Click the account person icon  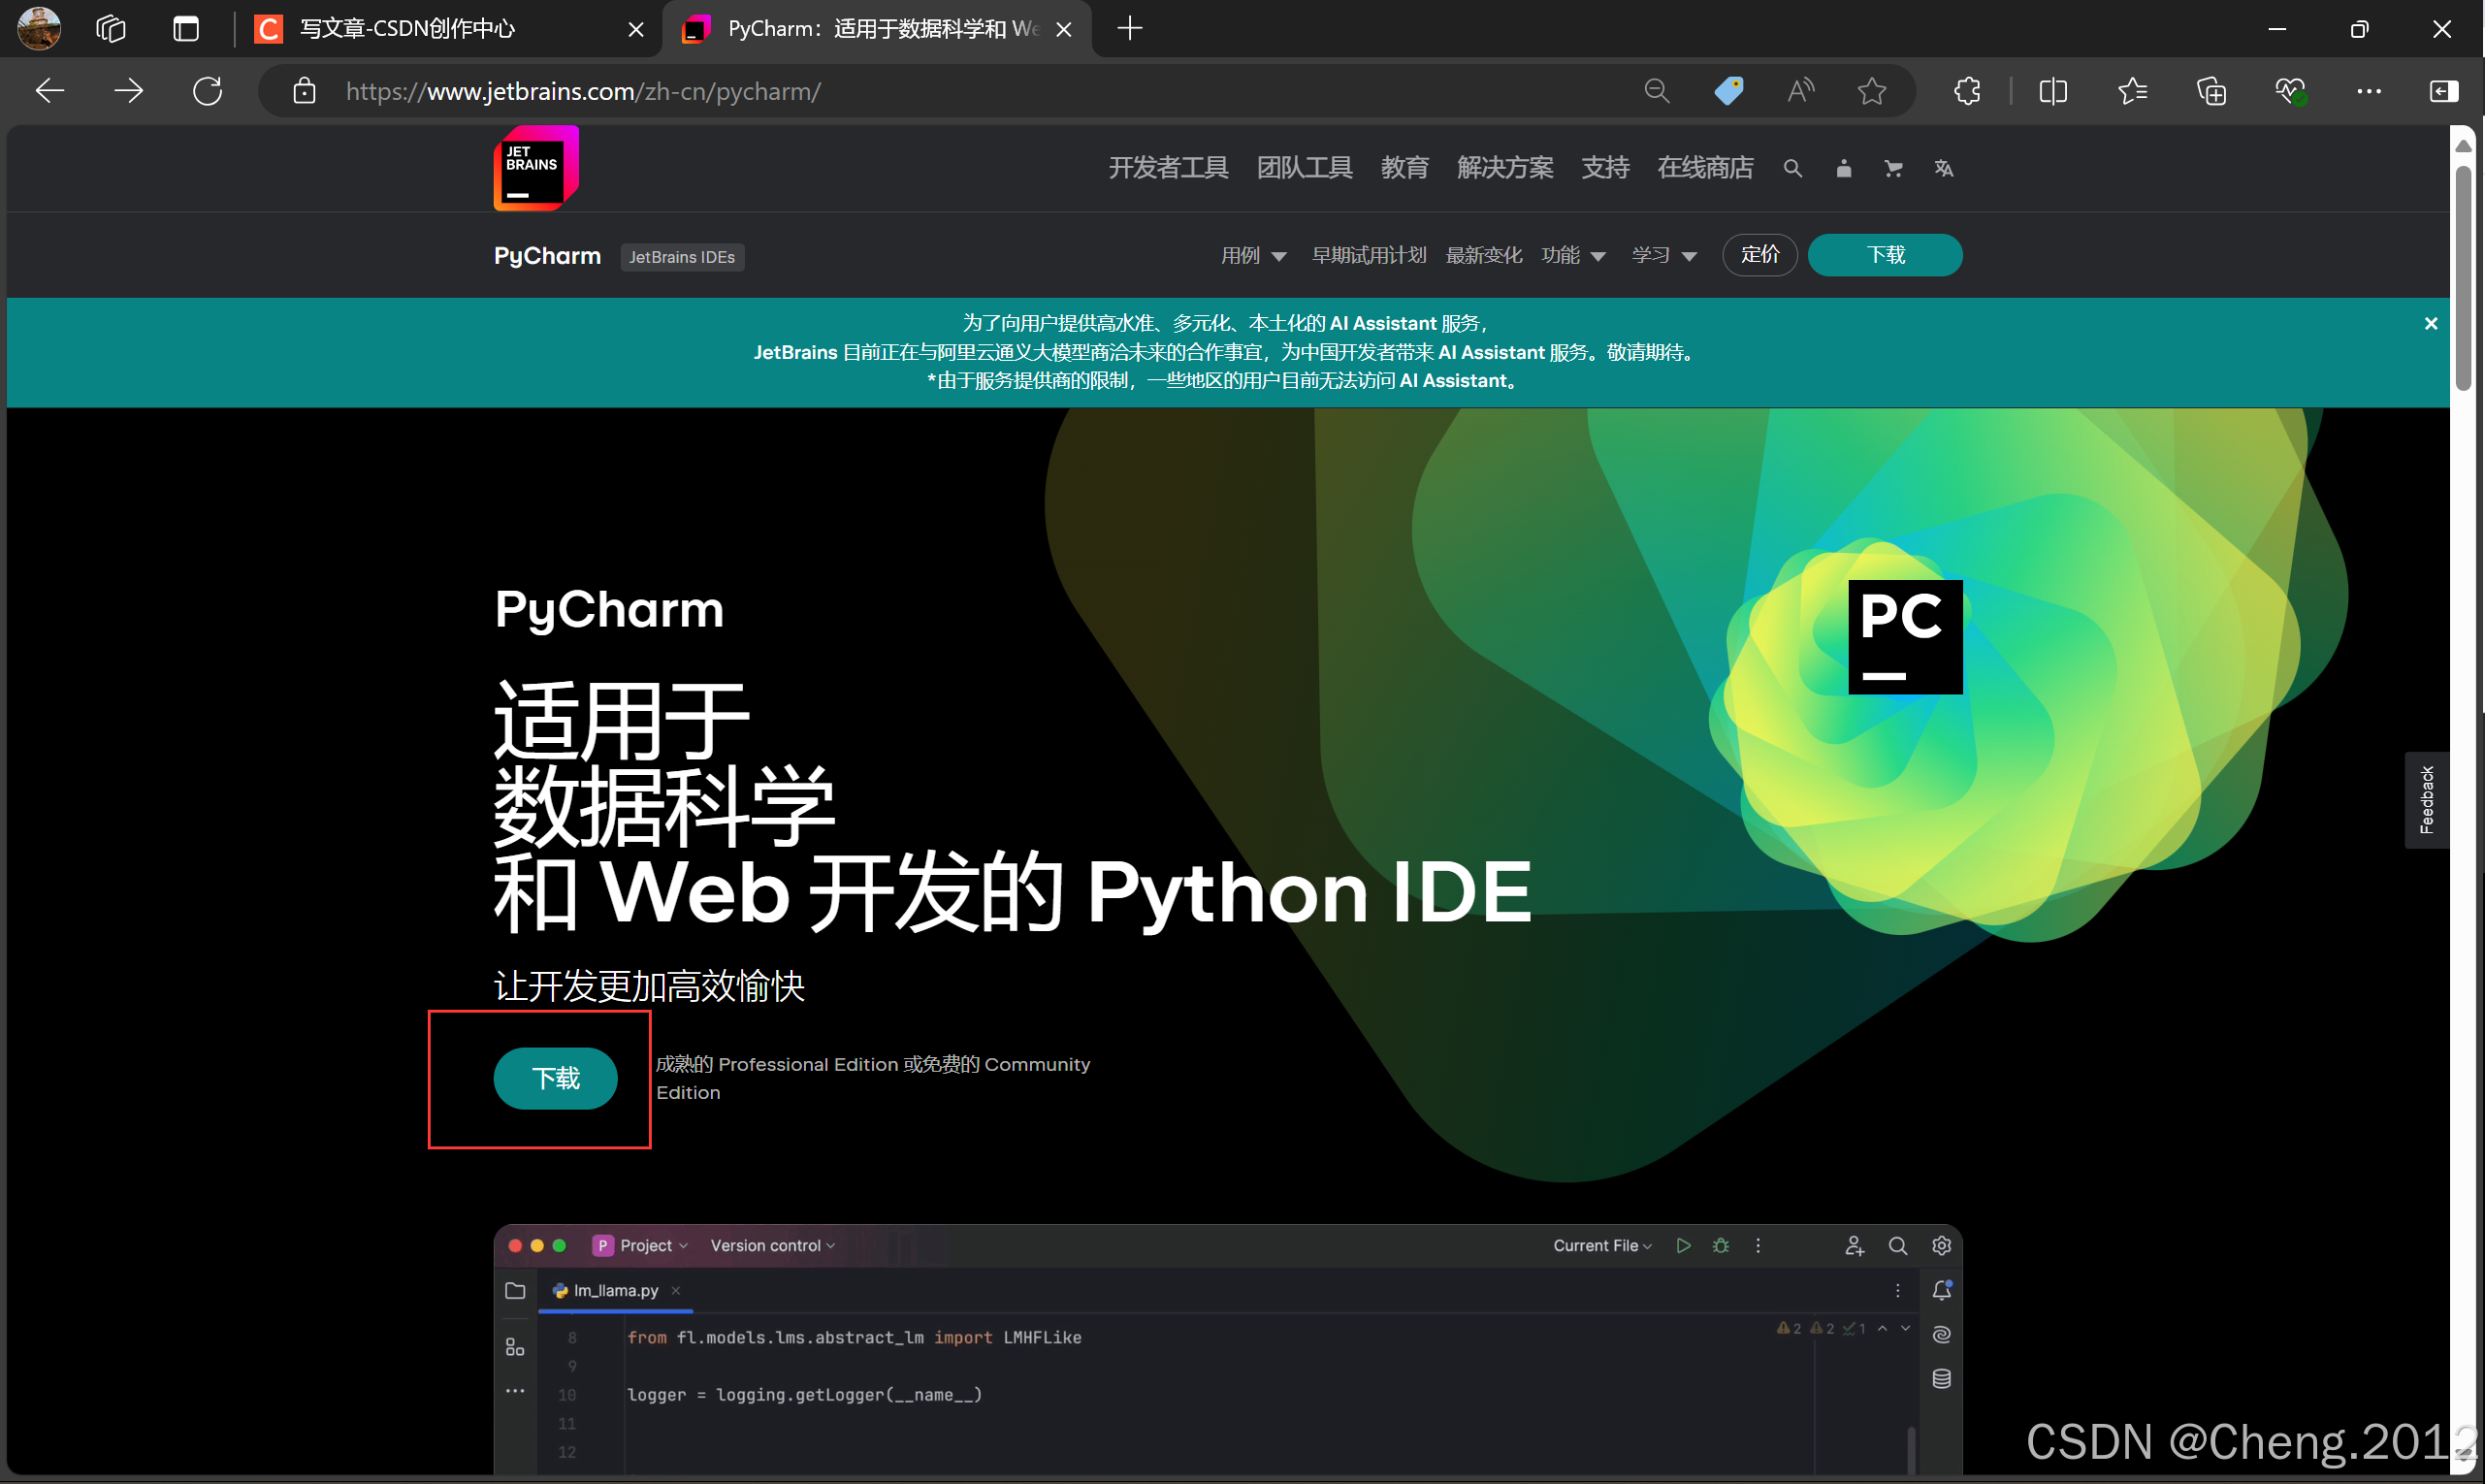[1843, 168]
